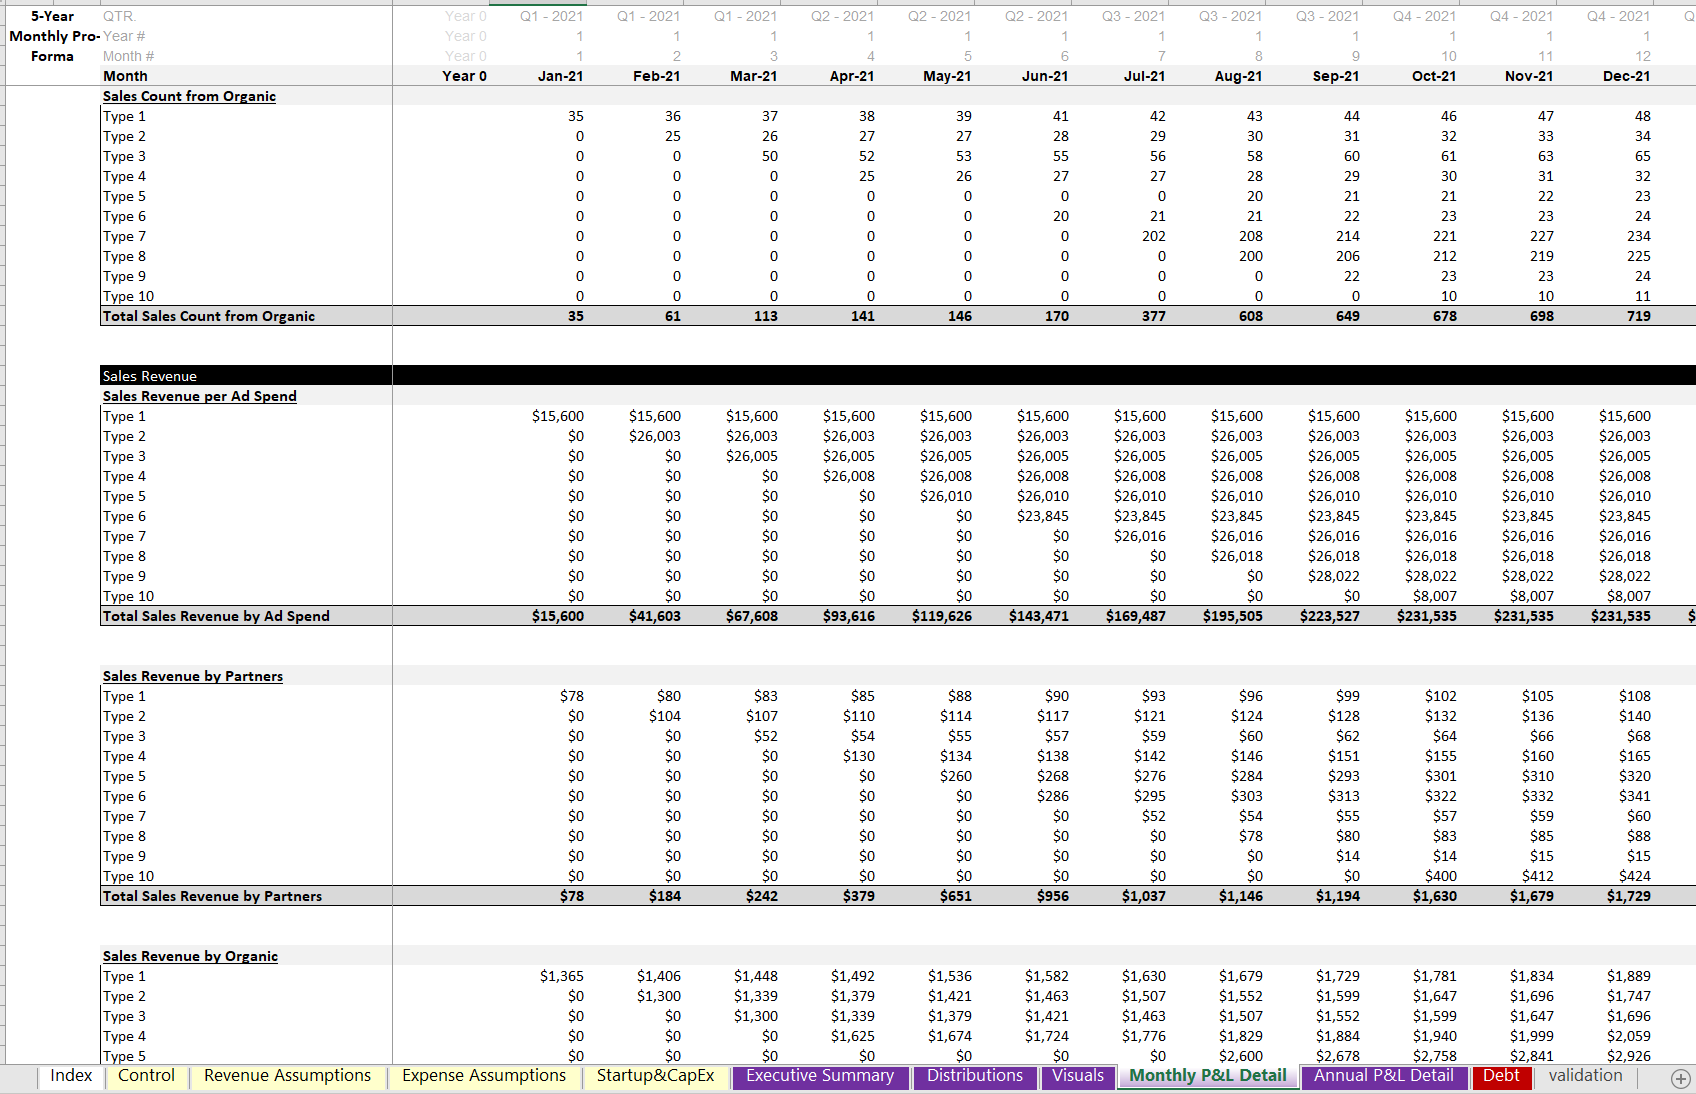The height and width of the screenshot is (1094, 1696).
Task: Select ad spend total $41,603 for Feb-21
Action: (654, 616)
